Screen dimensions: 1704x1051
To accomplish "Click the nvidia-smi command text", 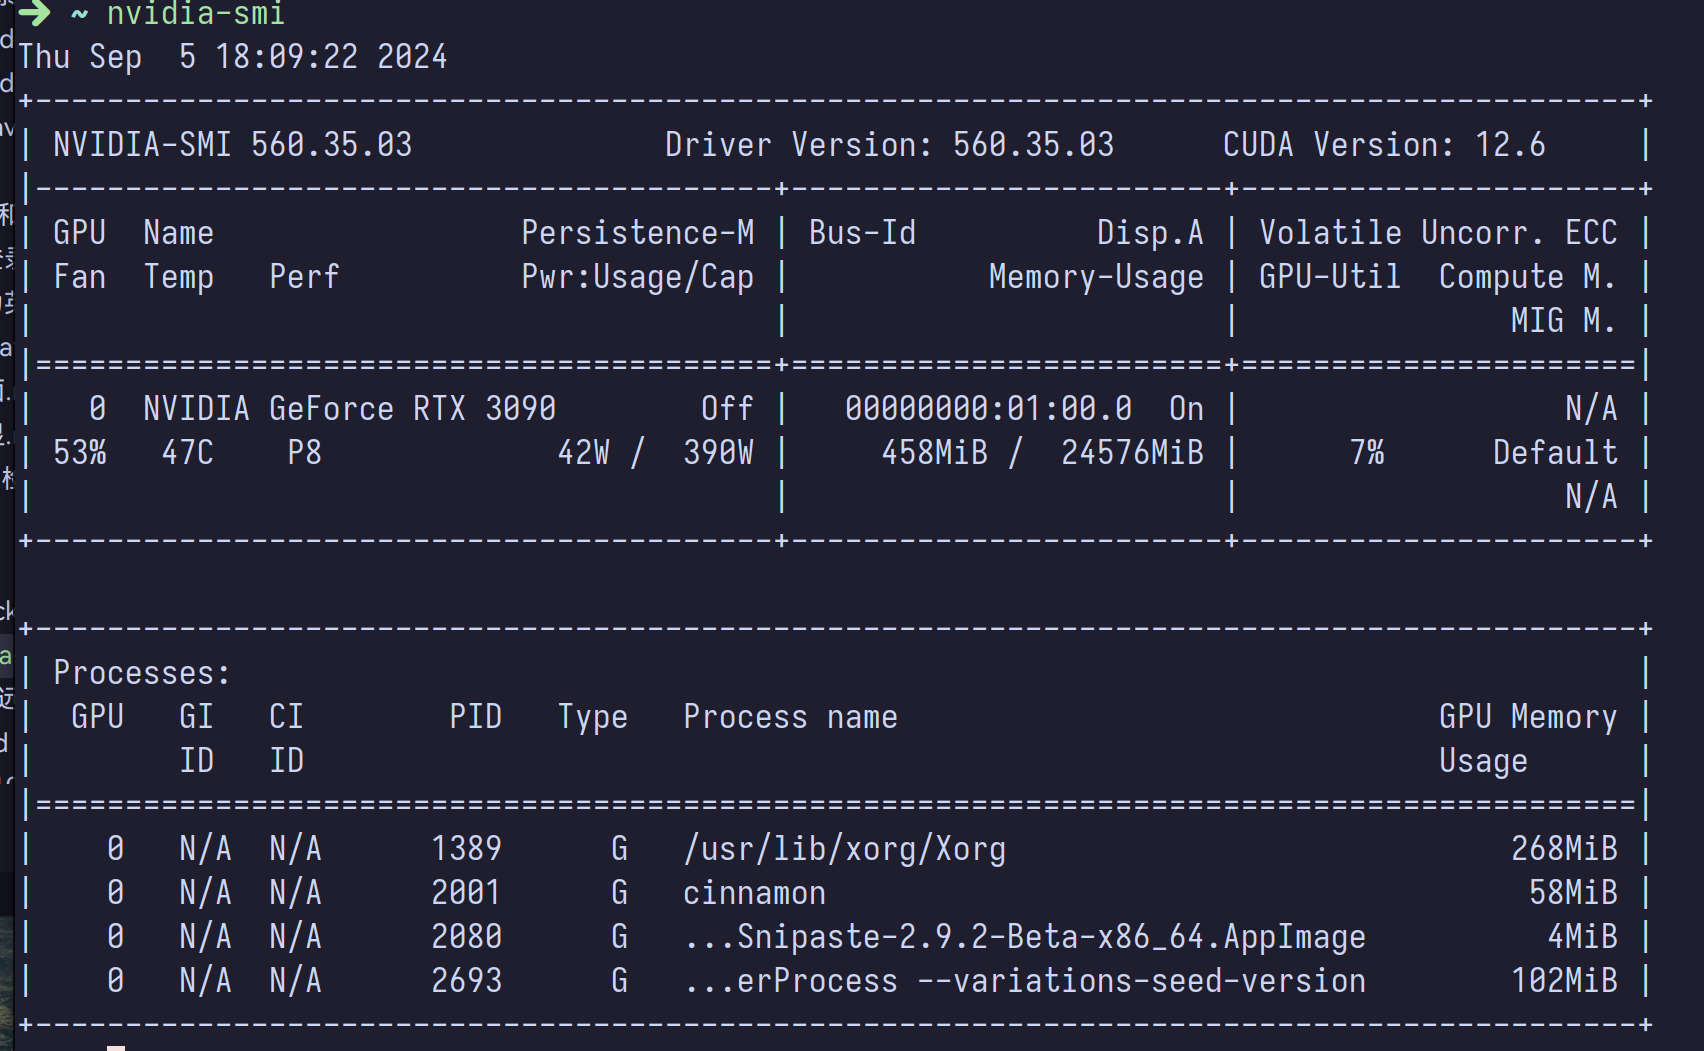I will point(195,13).
